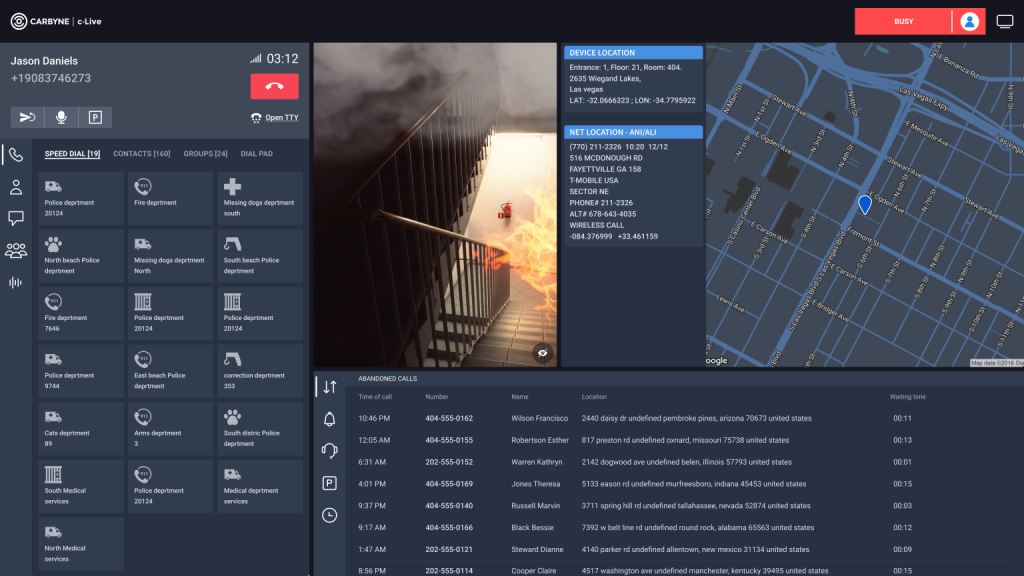1024x576 pixels.
Task: Open the chat messages sidebar icon
Action: pyautogui.click(x=16, y=218)
